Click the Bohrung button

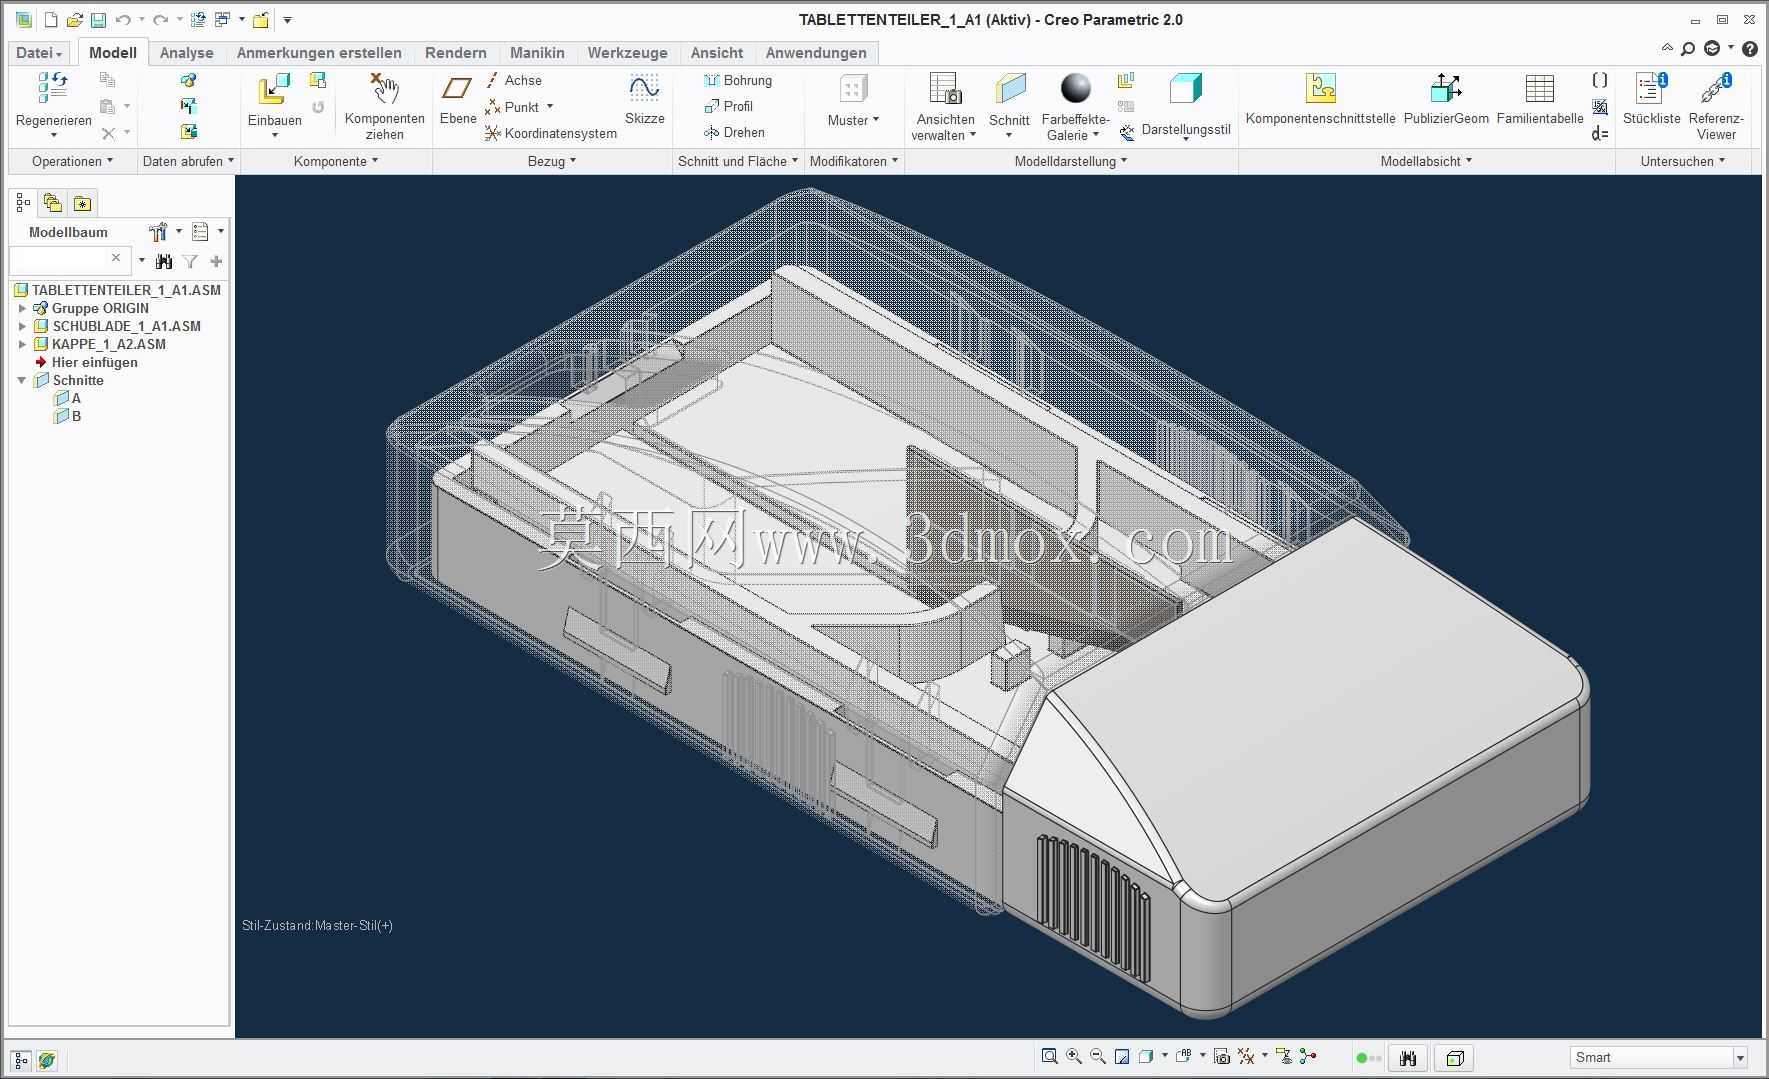click(x=737, y=80)
